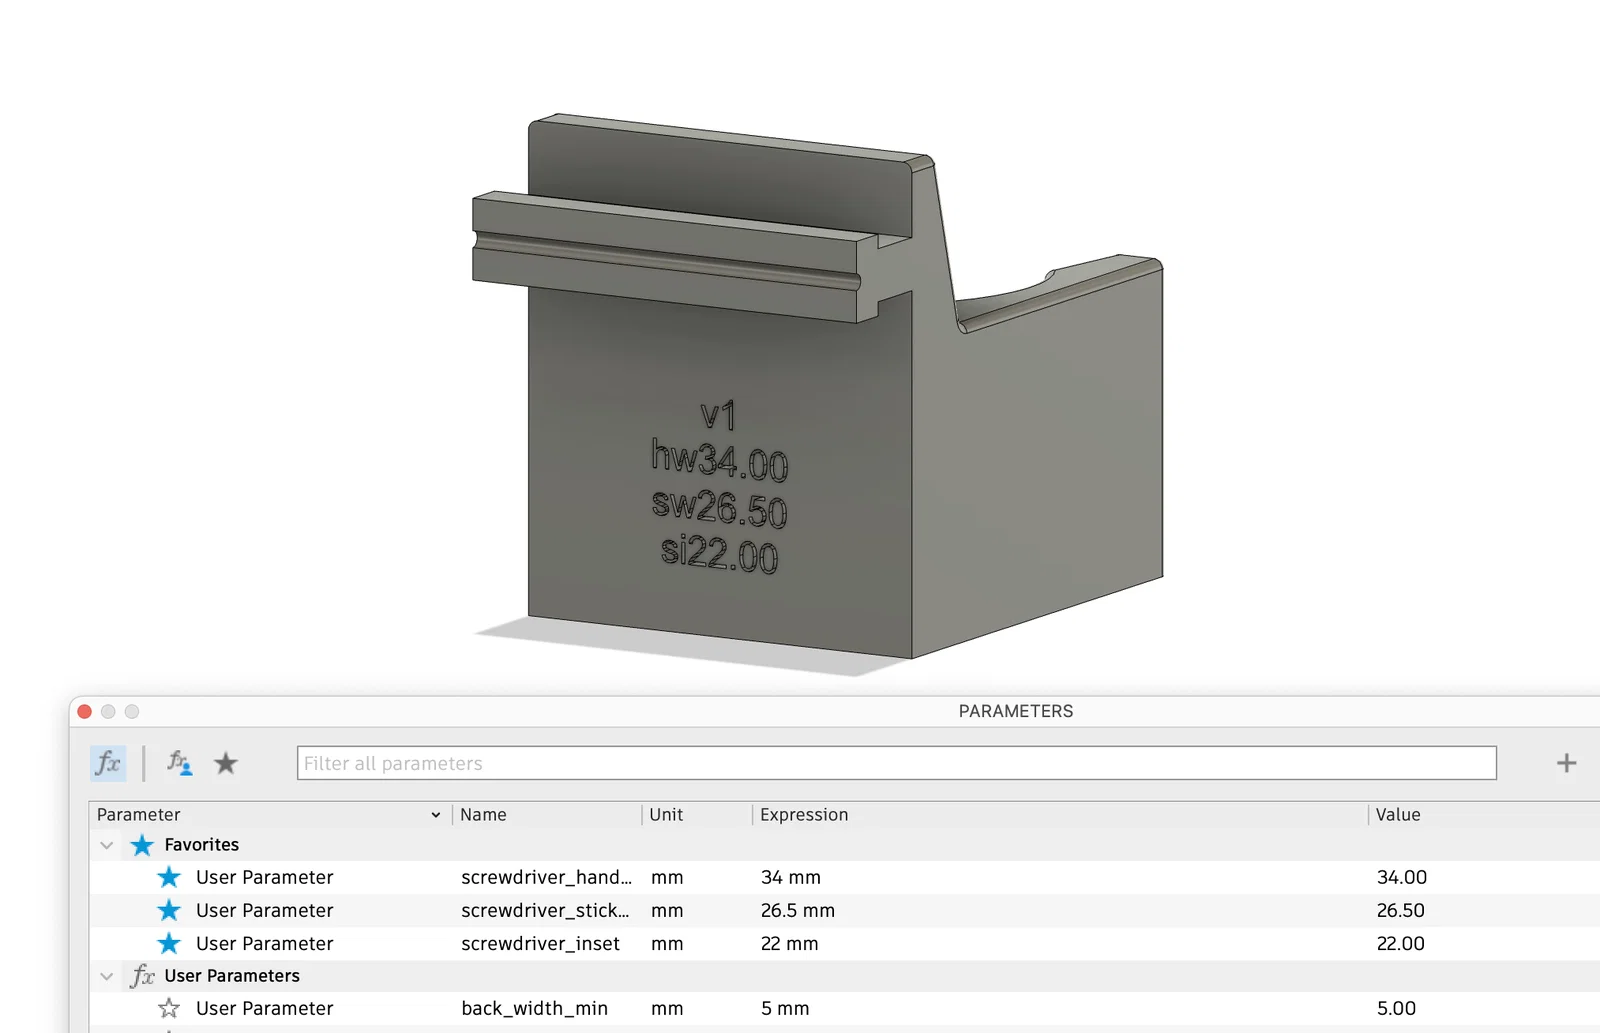
Task: Click the engraved hw34.00 text on model
Action: [719, 461]
